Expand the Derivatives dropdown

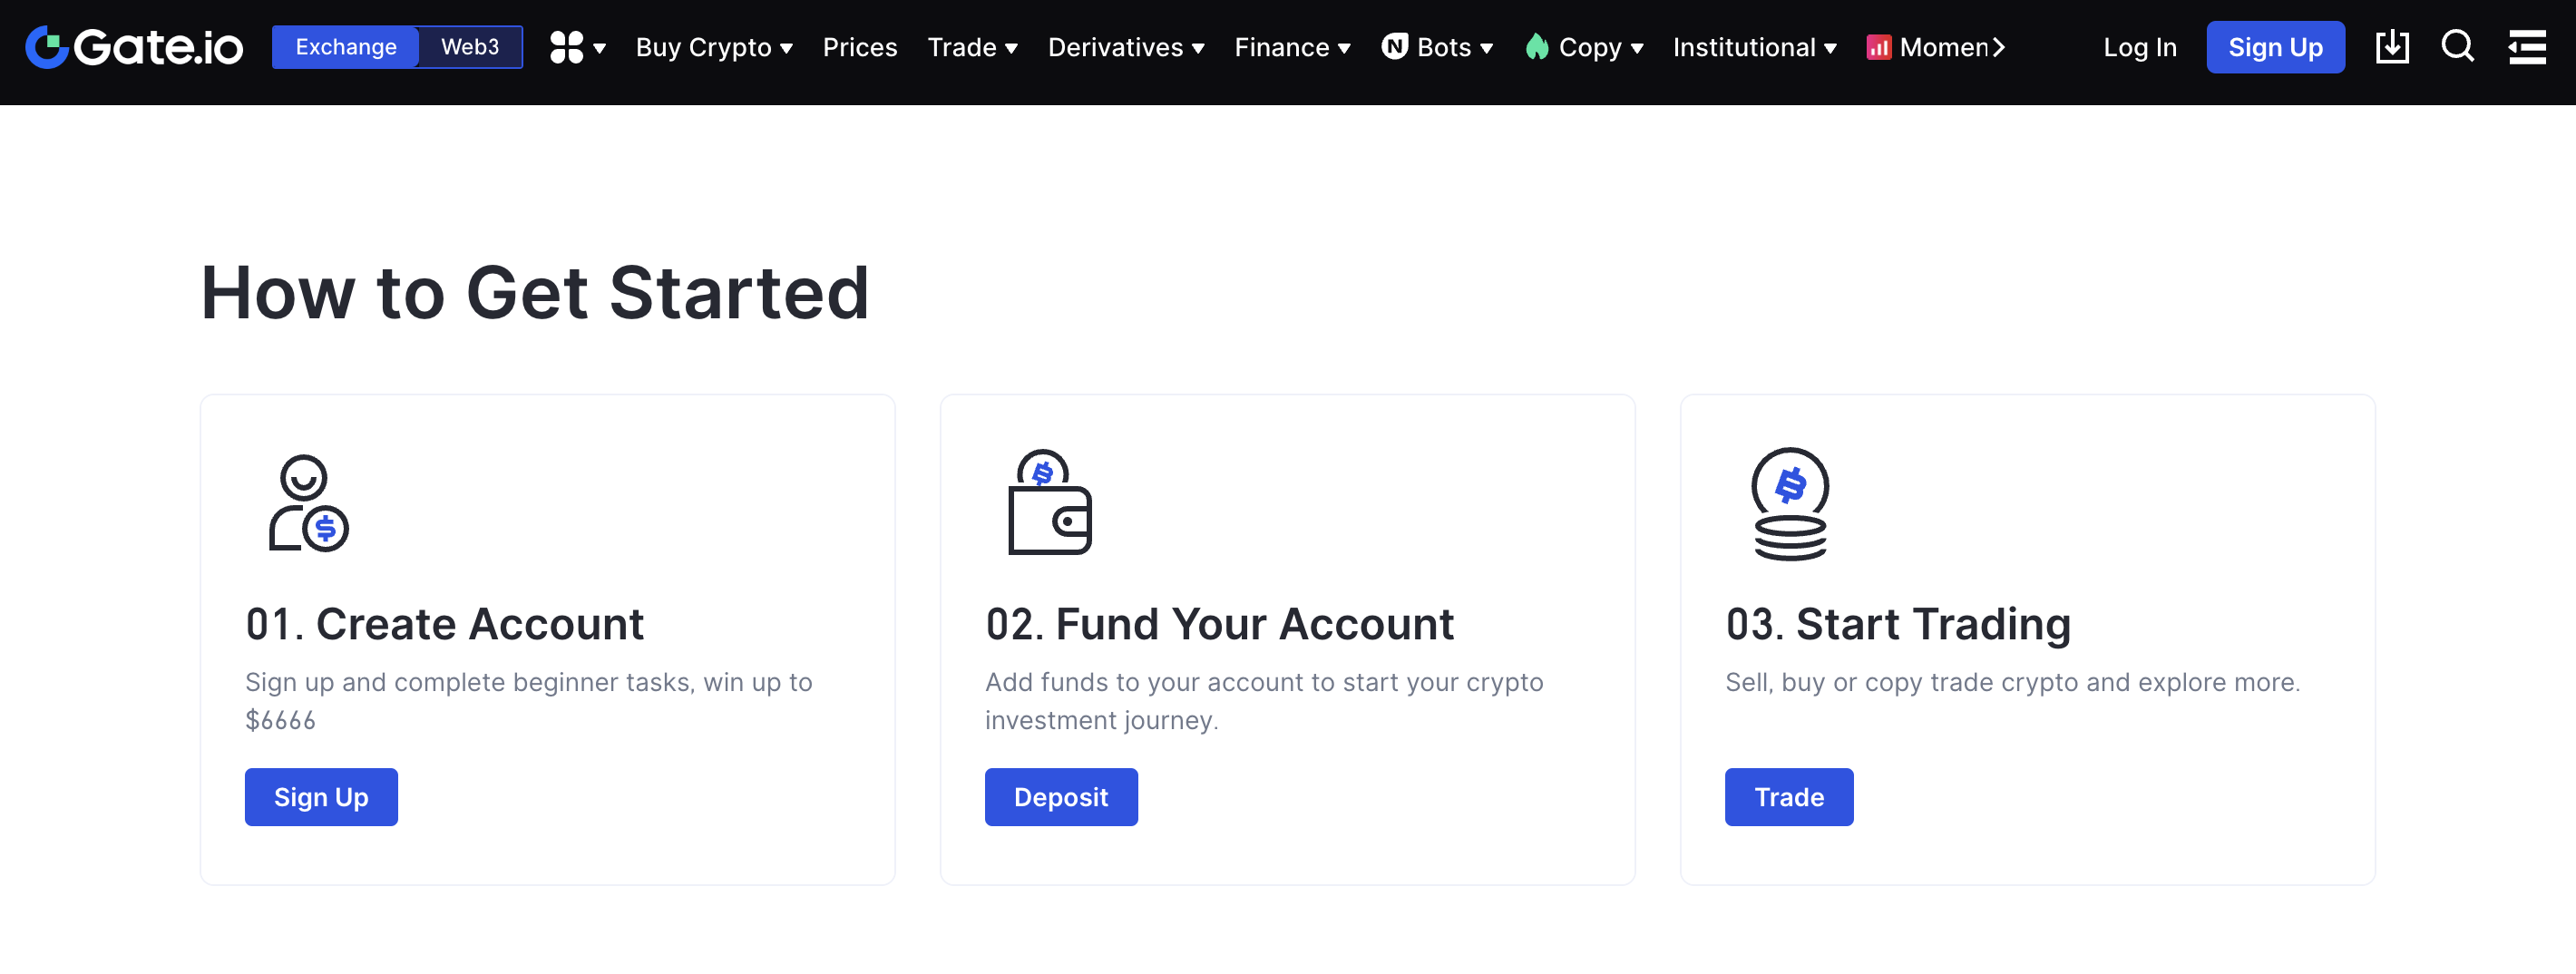1126,47
